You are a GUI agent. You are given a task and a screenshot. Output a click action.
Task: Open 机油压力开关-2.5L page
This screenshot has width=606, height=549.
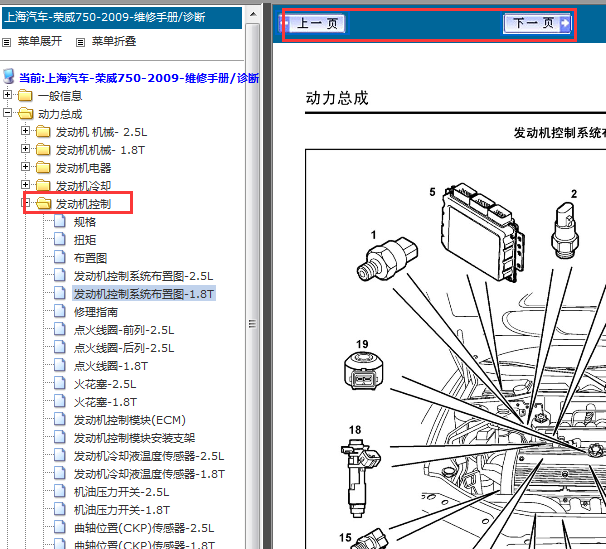tap(121, 492)
